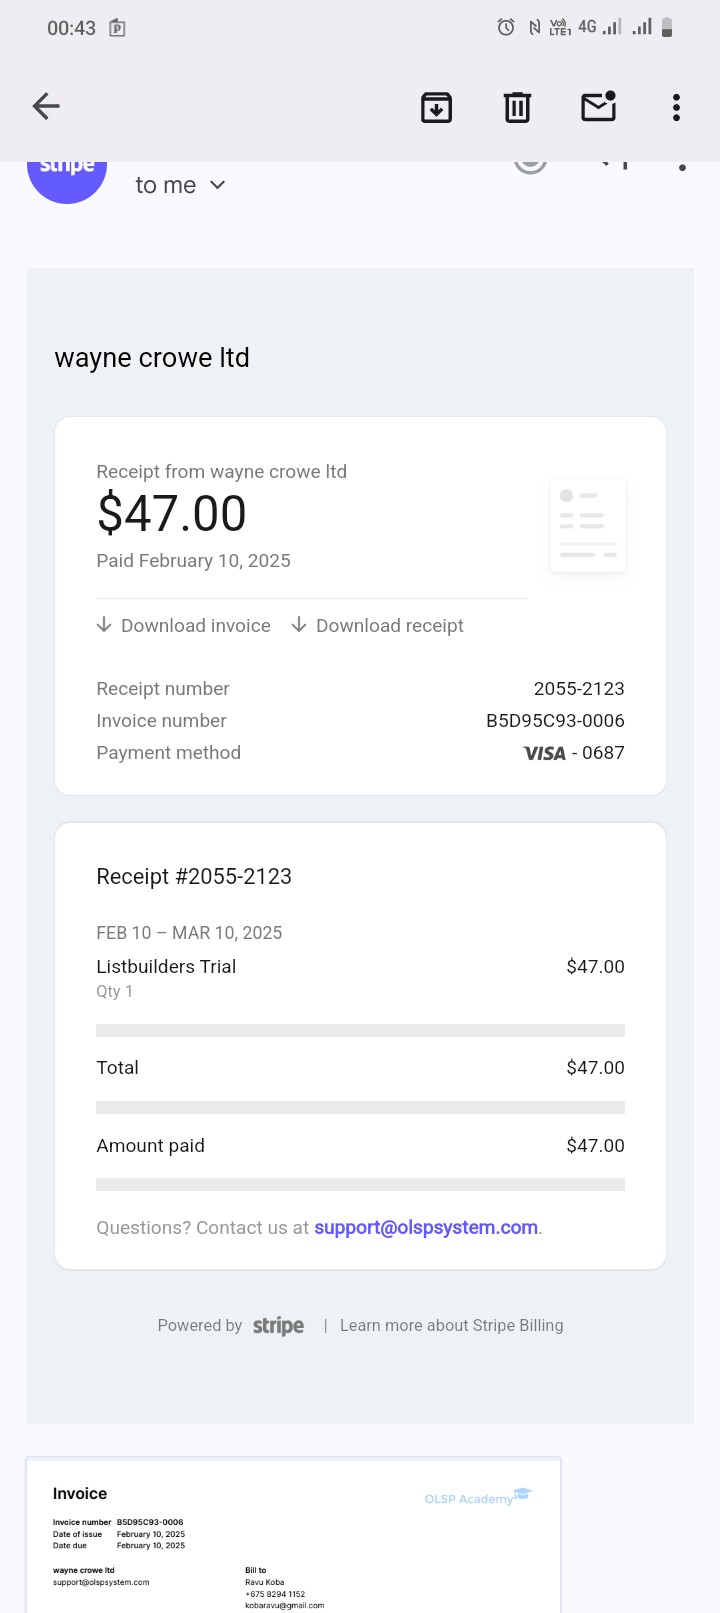Go back using the back arrow

pos(46,106)
